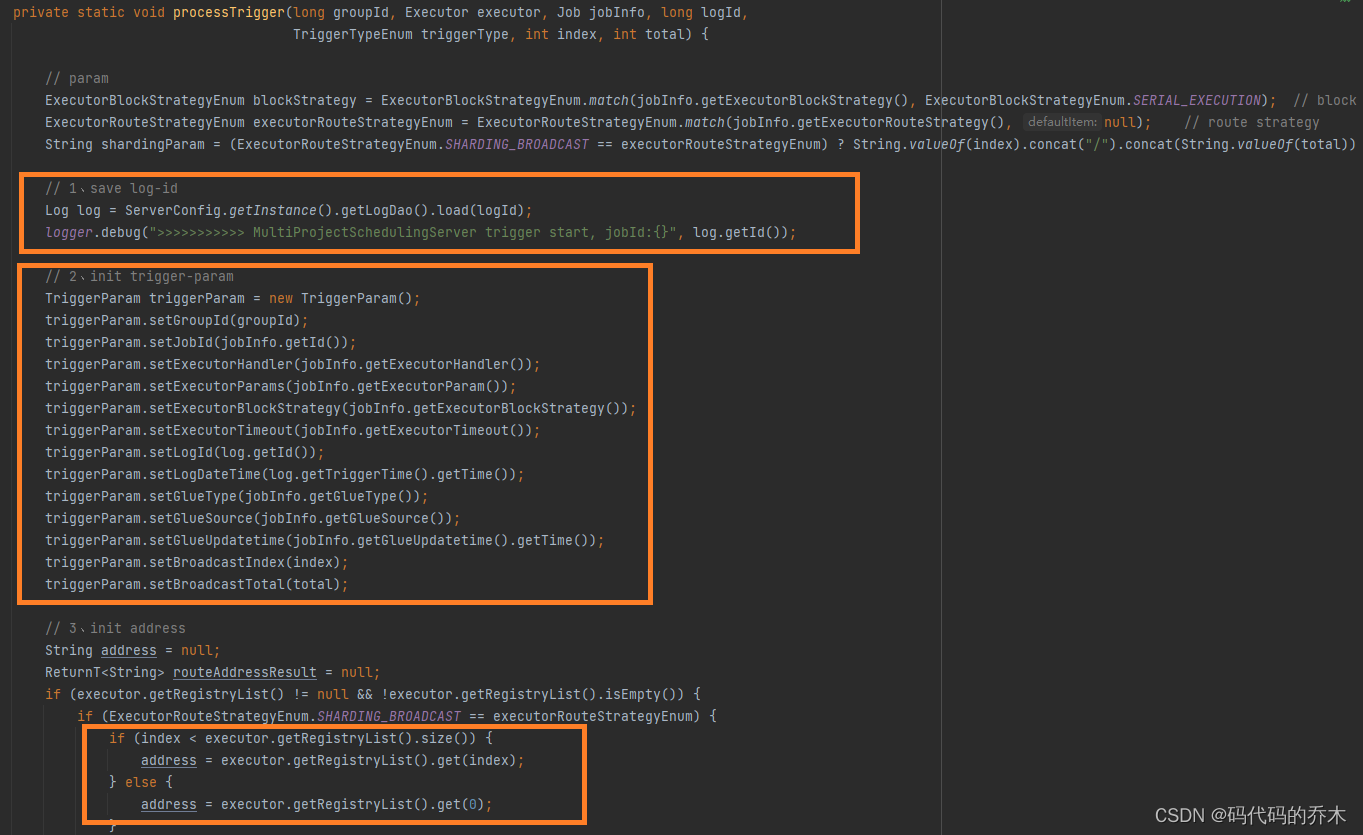This screenshot has width=1363, height=835.
Task: Click the setBroadcastIndex(index) line
Action: pyautogui.click(x=197, y=562)
